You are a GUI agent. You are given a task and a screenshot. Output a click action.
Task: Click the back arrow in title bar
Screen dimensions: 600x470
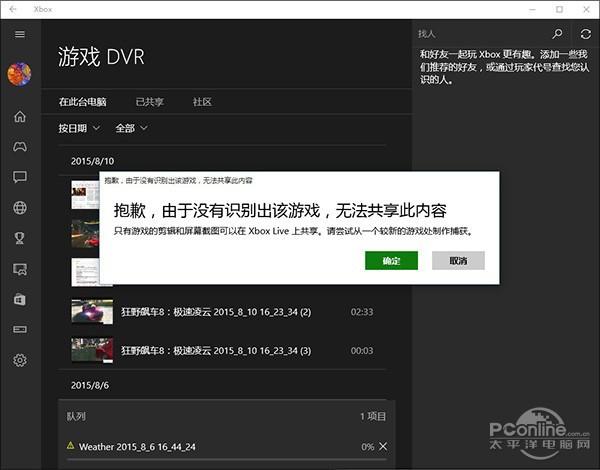tap(13, 9)
